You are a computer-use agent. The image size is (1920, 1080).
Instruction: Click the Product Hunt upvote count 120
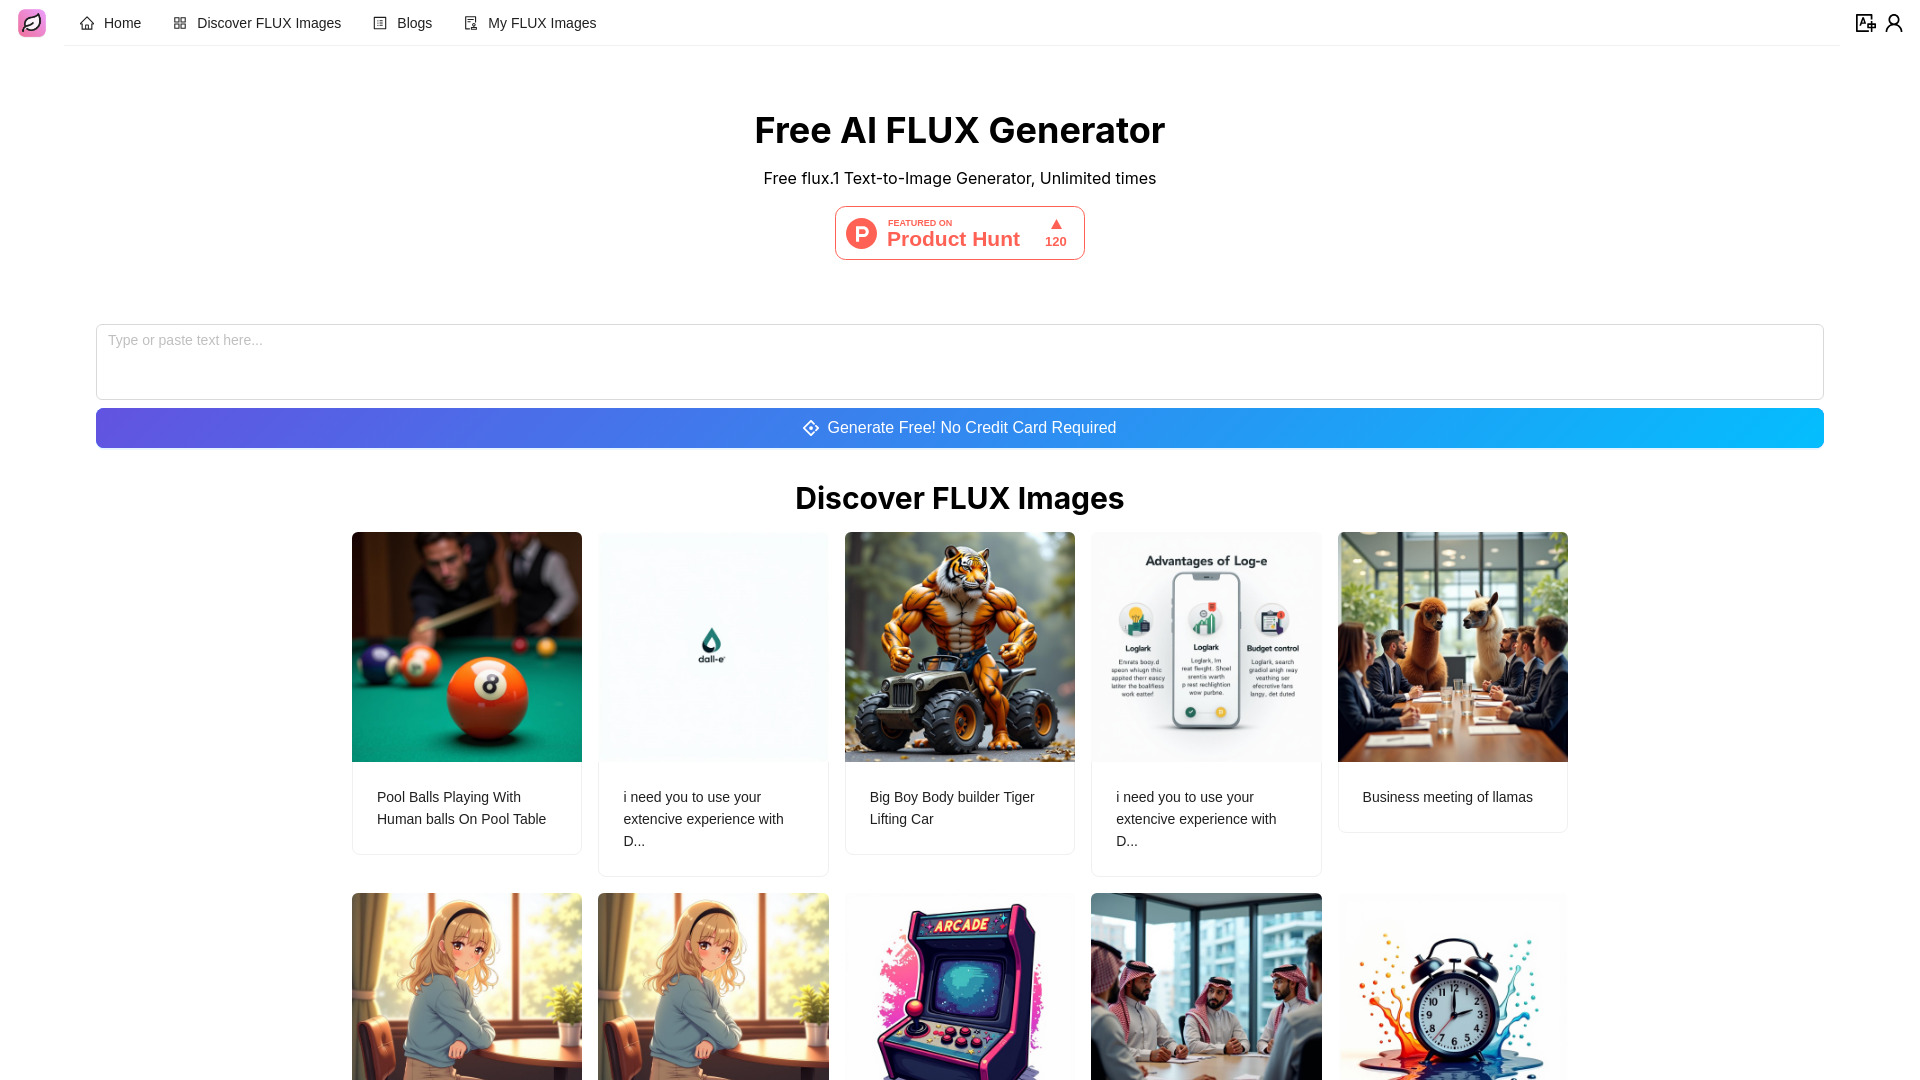[1055, 241]
